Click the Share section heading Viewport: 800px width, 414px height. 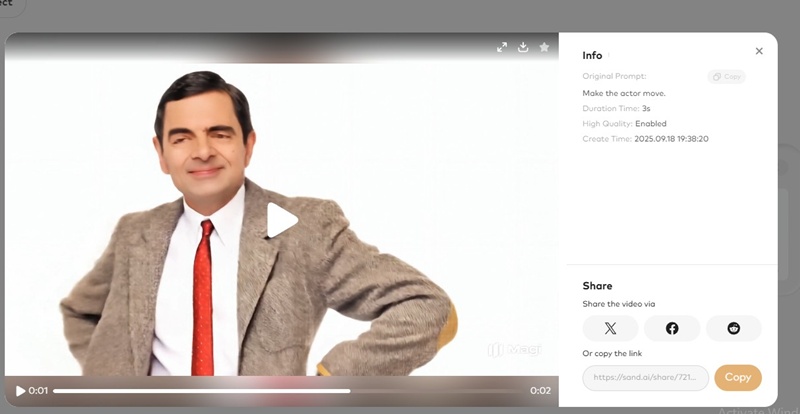[x=597, y=286]
